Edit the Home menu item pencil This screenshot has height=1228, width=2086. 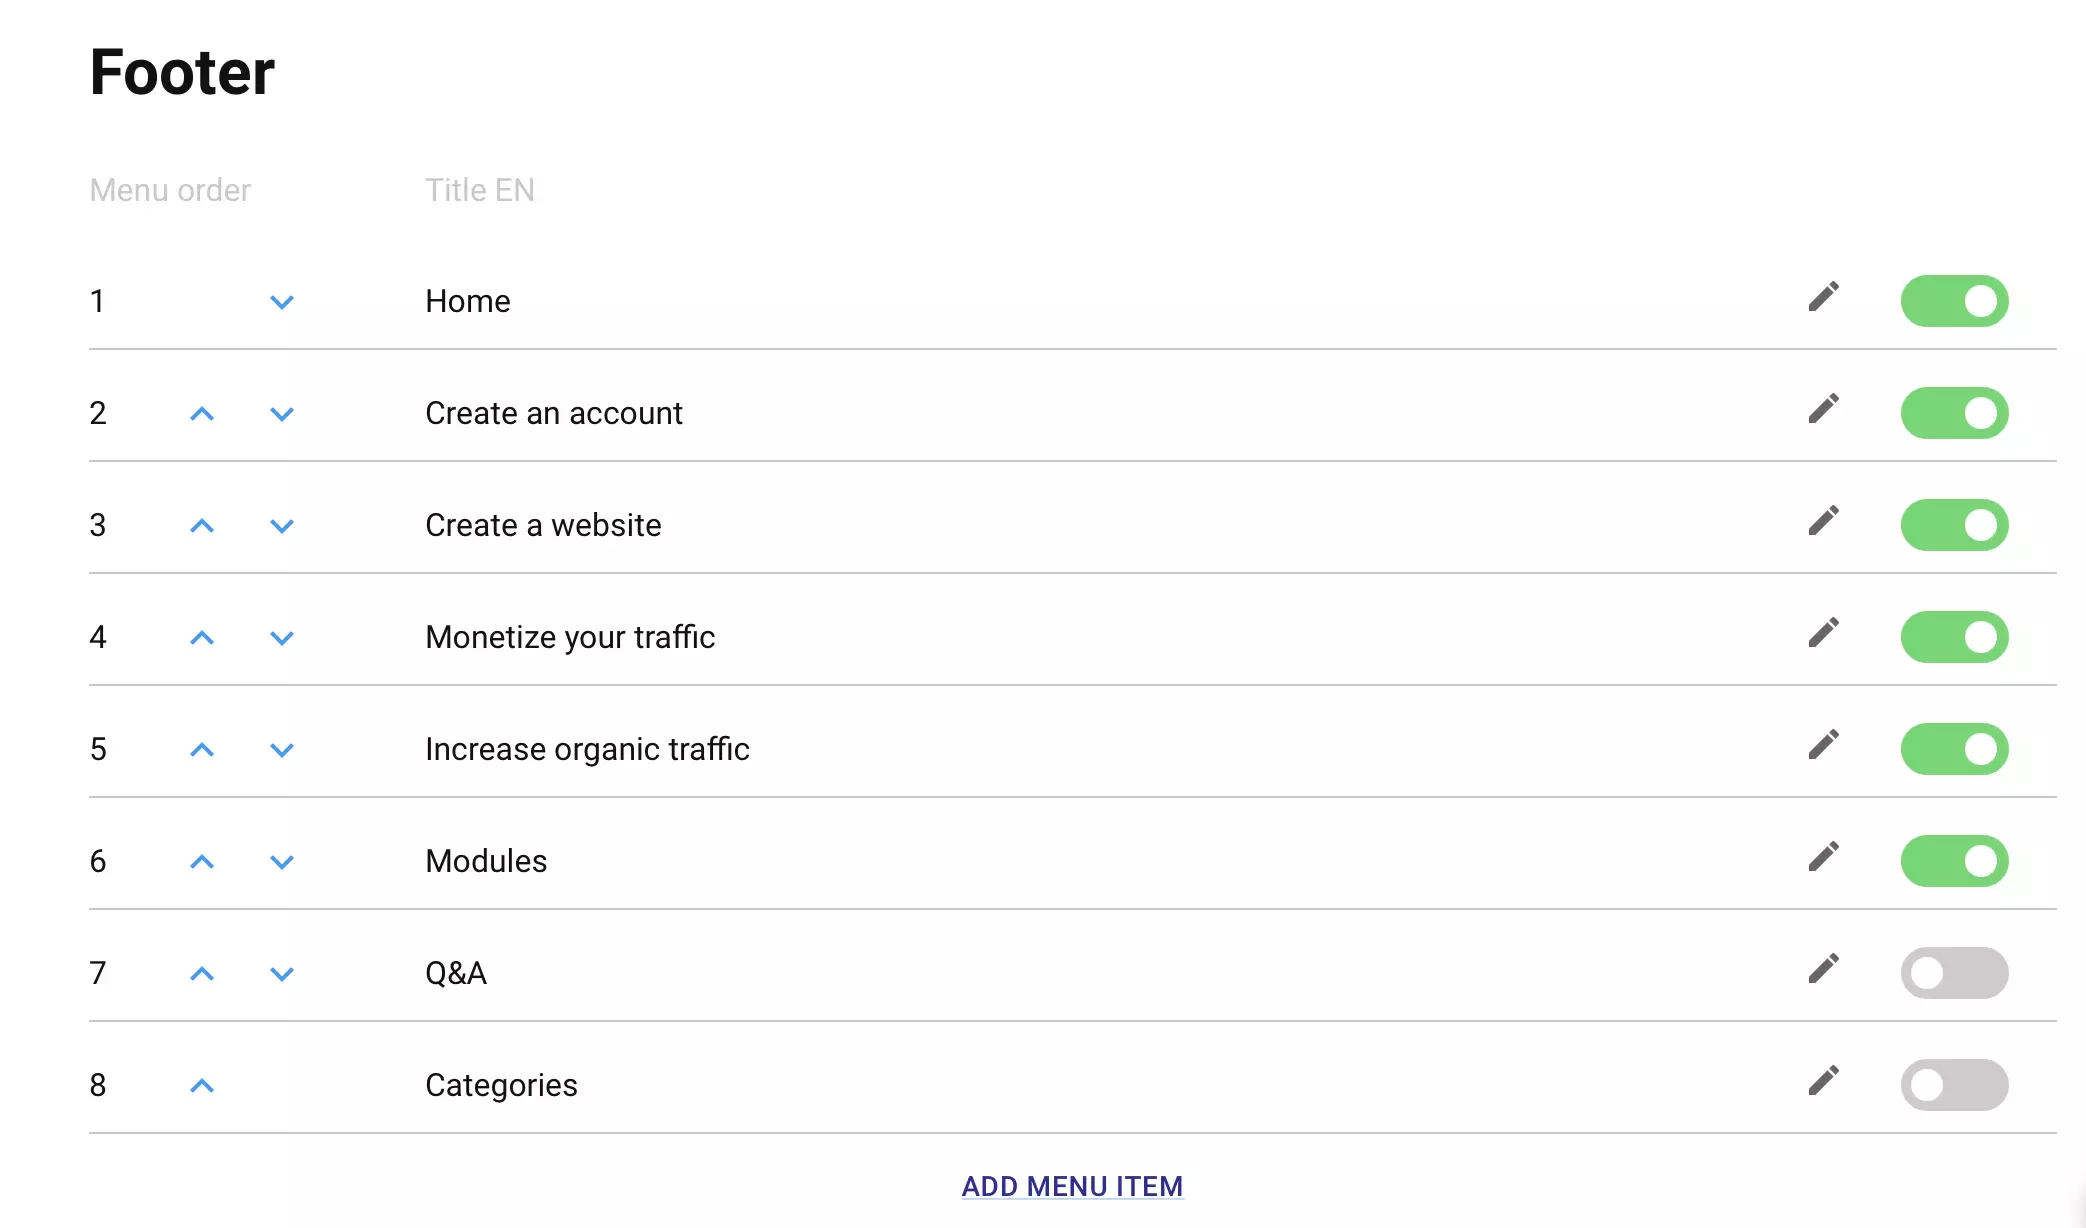[1823, 297]
